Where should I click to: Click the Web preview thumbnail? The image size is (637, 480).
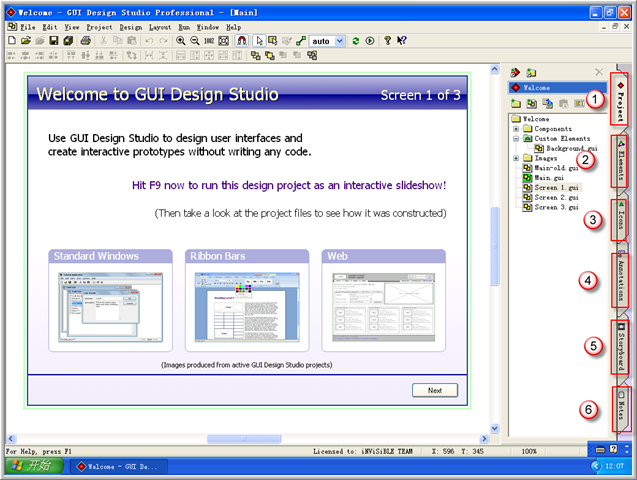tap(384, 307)
